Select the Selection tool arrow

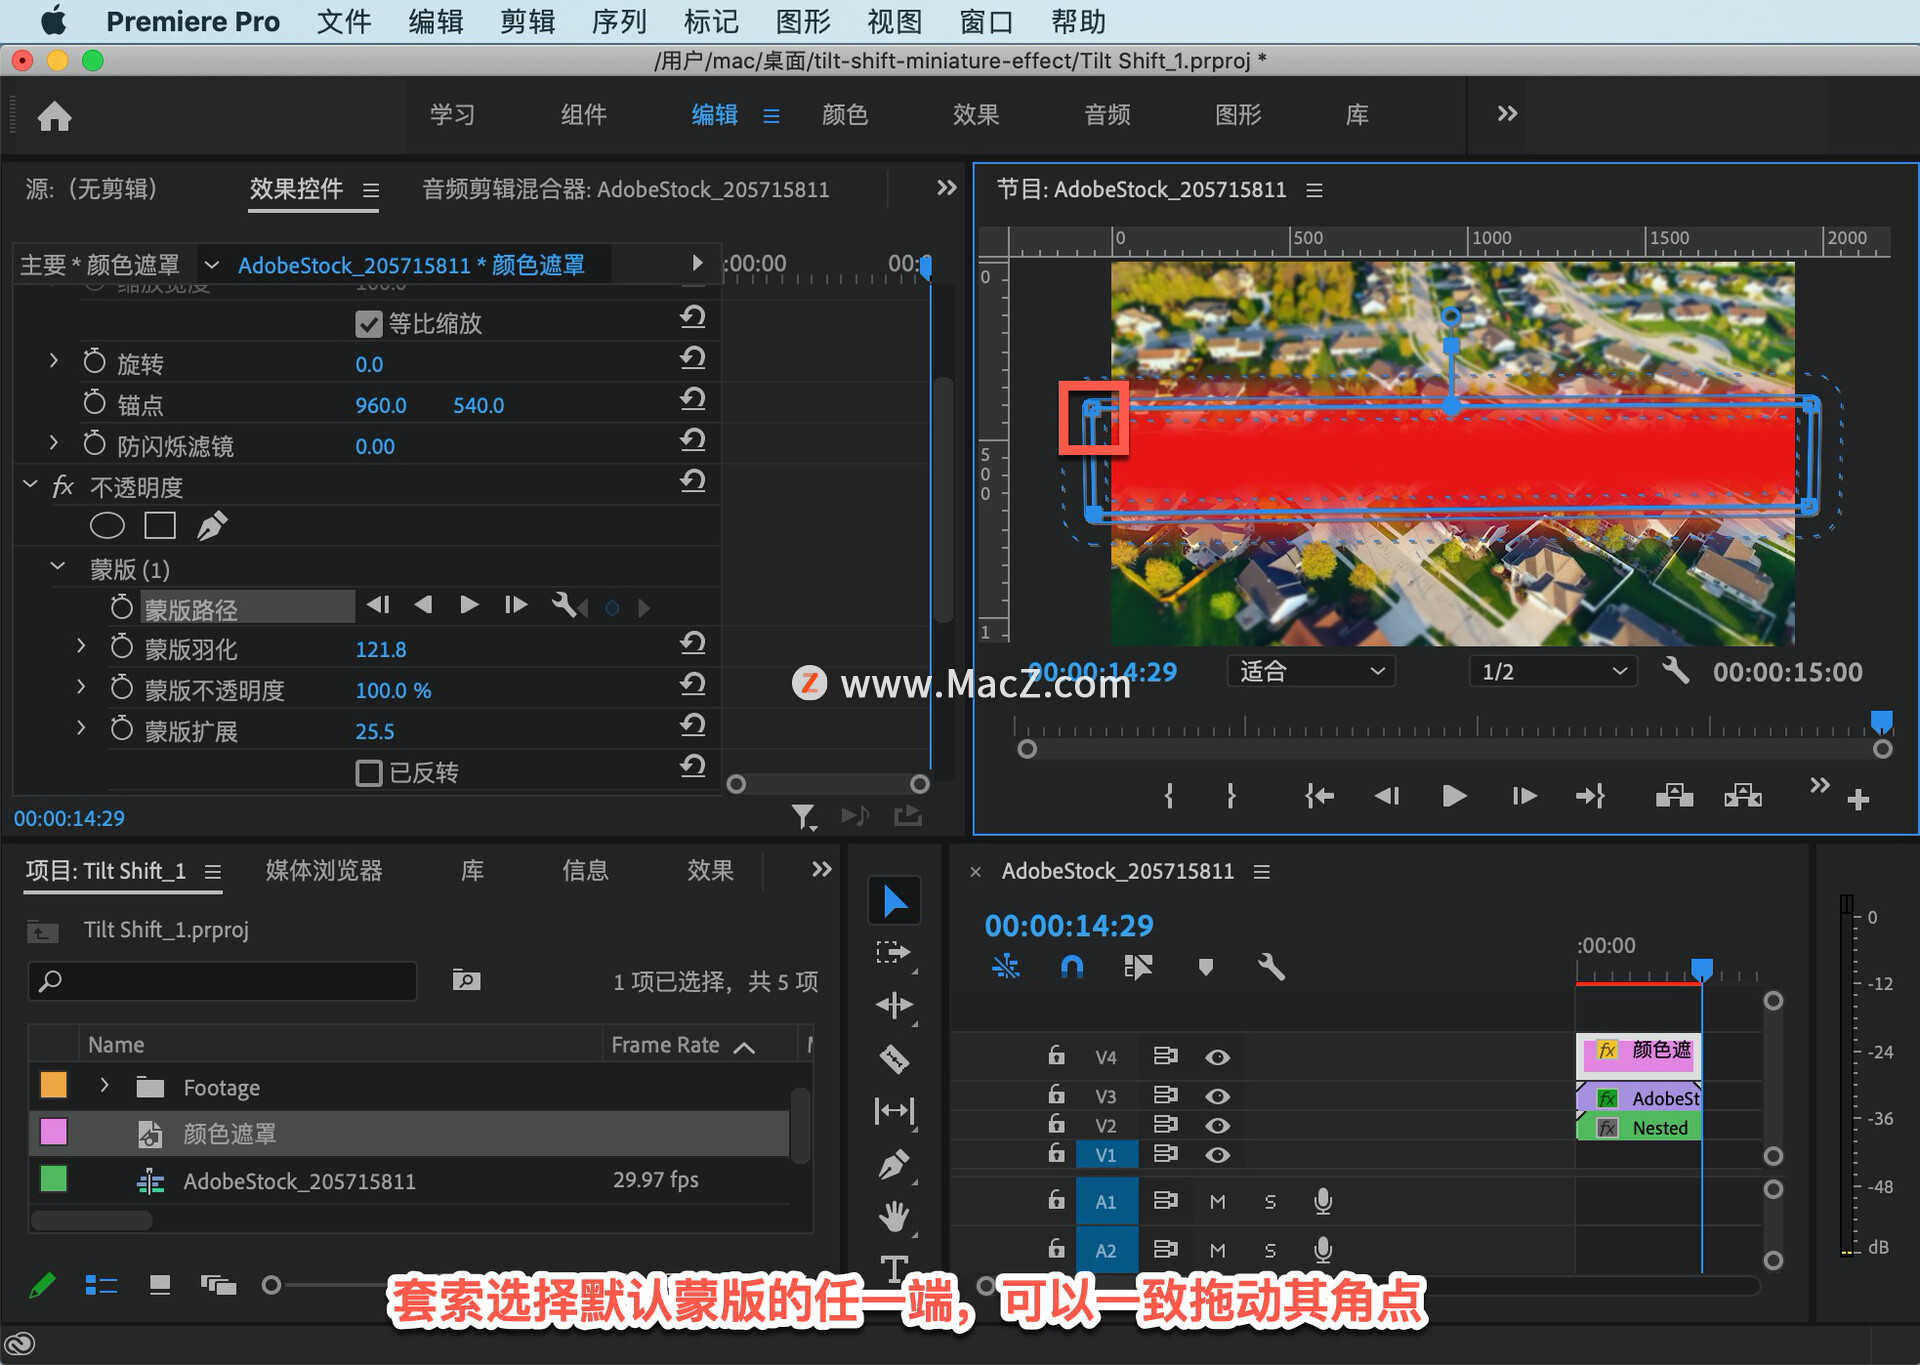click(894, 902)
